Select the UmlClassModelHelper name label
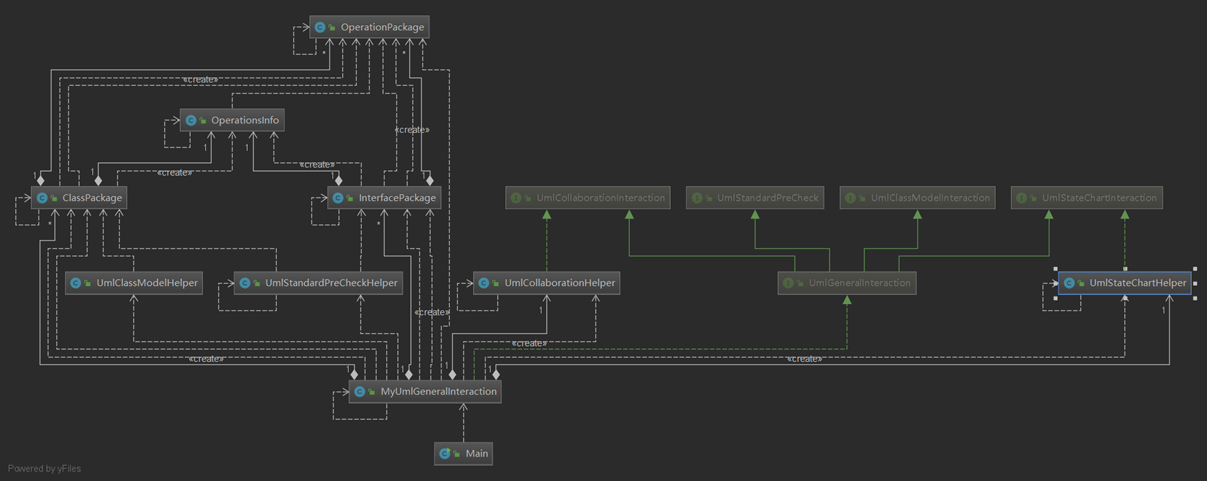The image size is (1207, 481). pyautogui.click(x=147, y=283)
